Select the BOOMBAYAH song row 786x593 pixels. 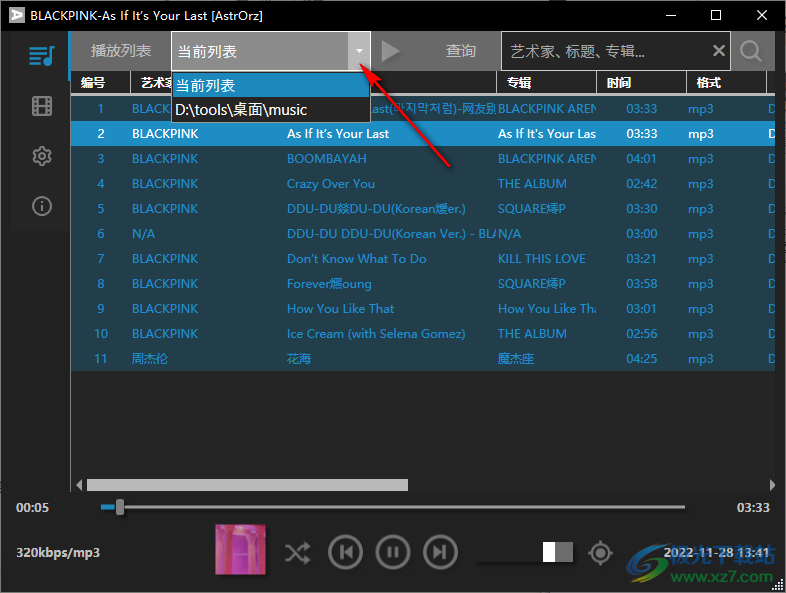[423, 158]
